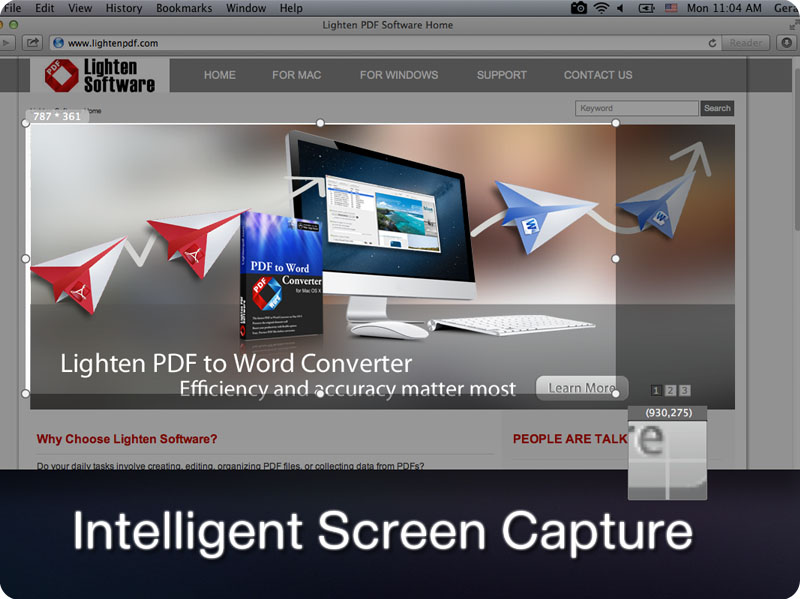Screen dimensions: 800x599
Task: Open the CONTACT US nav item
Action: (598, 75)
